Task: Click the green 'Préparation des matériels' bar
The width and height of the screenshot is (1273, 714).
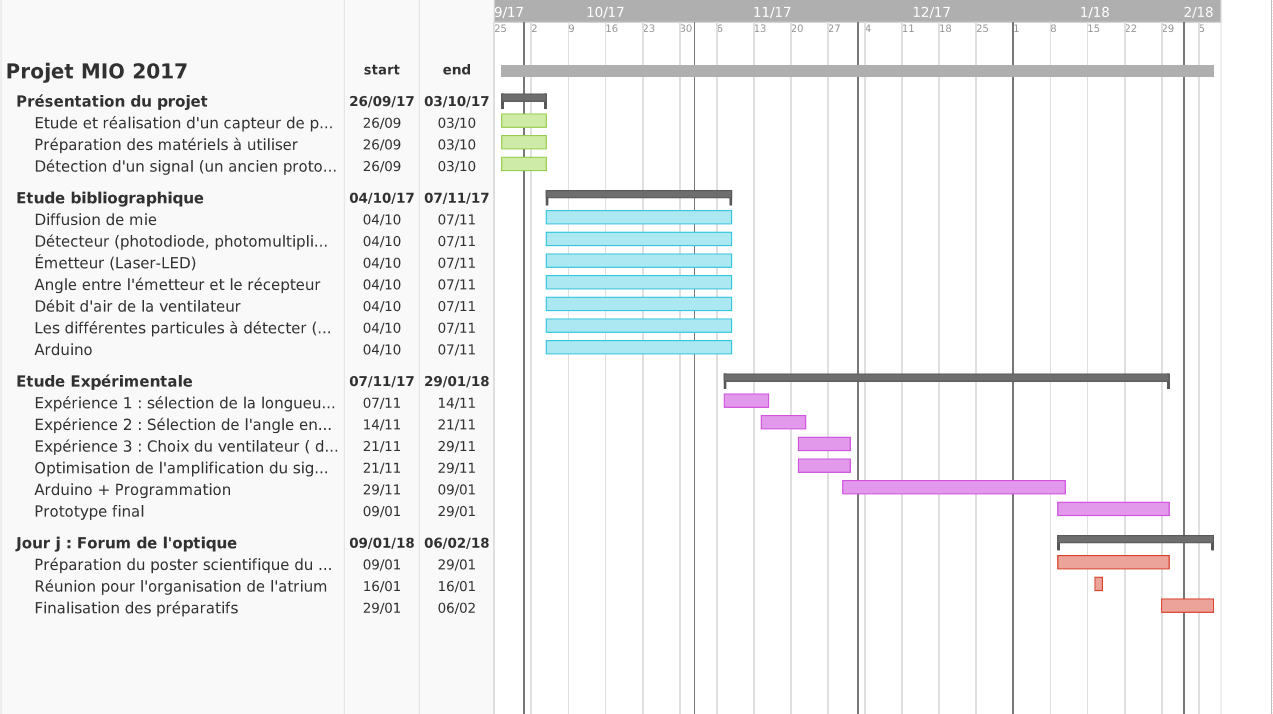Action: pos(523,142)
